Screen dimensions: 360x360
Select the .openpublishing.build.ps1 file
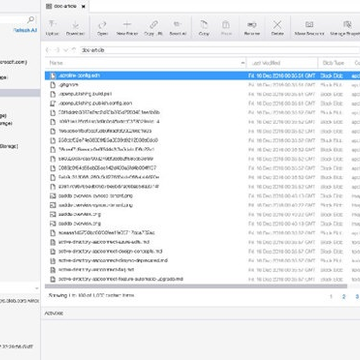click(x=85, y=94)
